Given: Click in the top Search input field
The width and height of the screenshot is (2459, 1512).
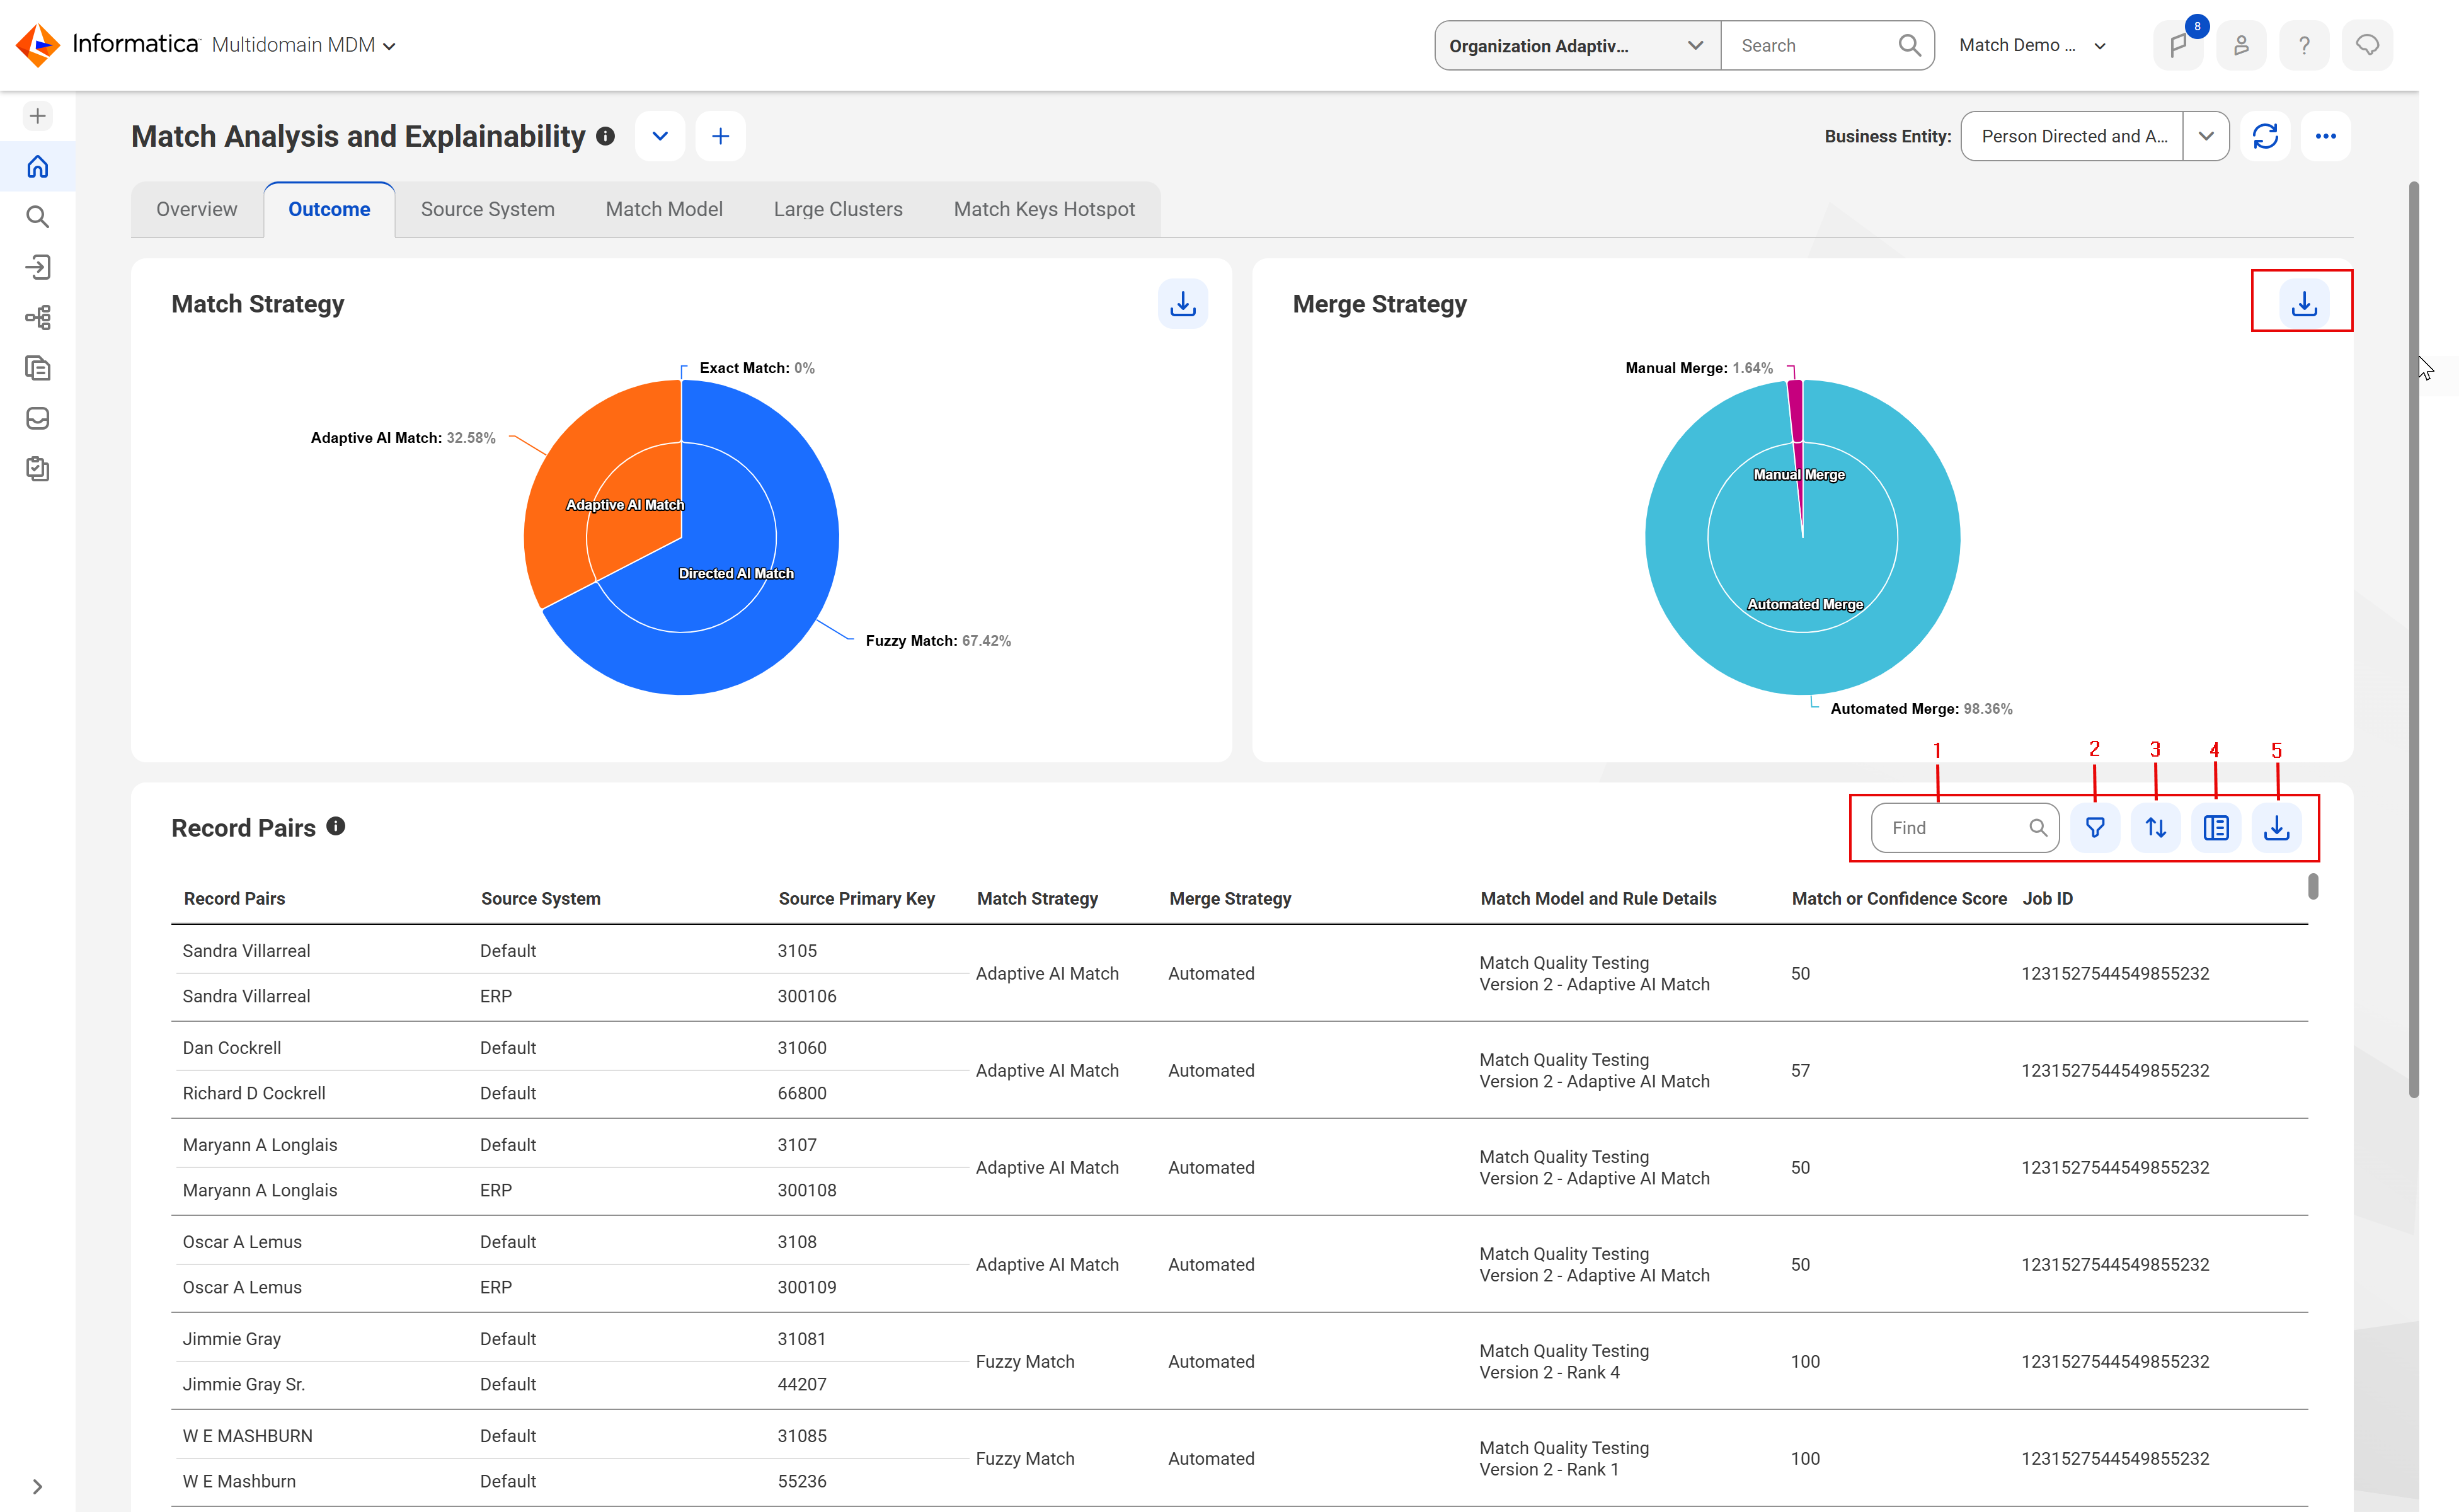Looking at the screenshot, I should tap(1810, 45).
